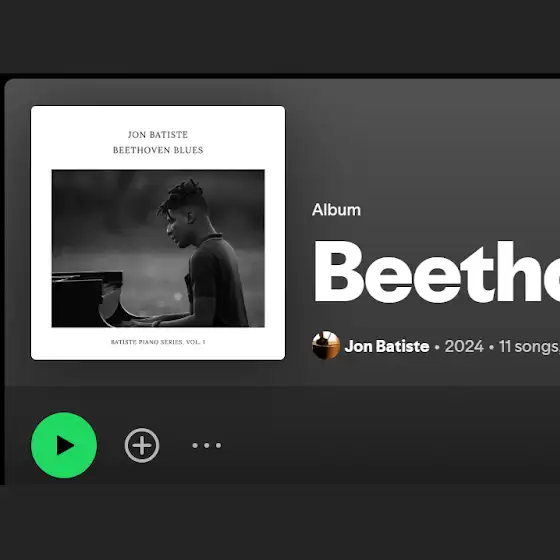Open the three-dot more options menu

[207, 445]
